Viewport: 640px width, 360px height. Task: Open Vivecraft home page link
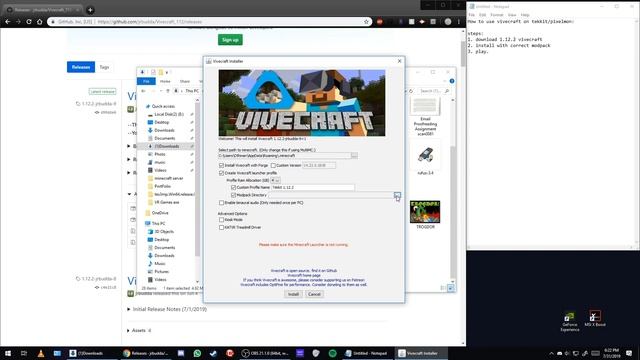tap(304, 276)
